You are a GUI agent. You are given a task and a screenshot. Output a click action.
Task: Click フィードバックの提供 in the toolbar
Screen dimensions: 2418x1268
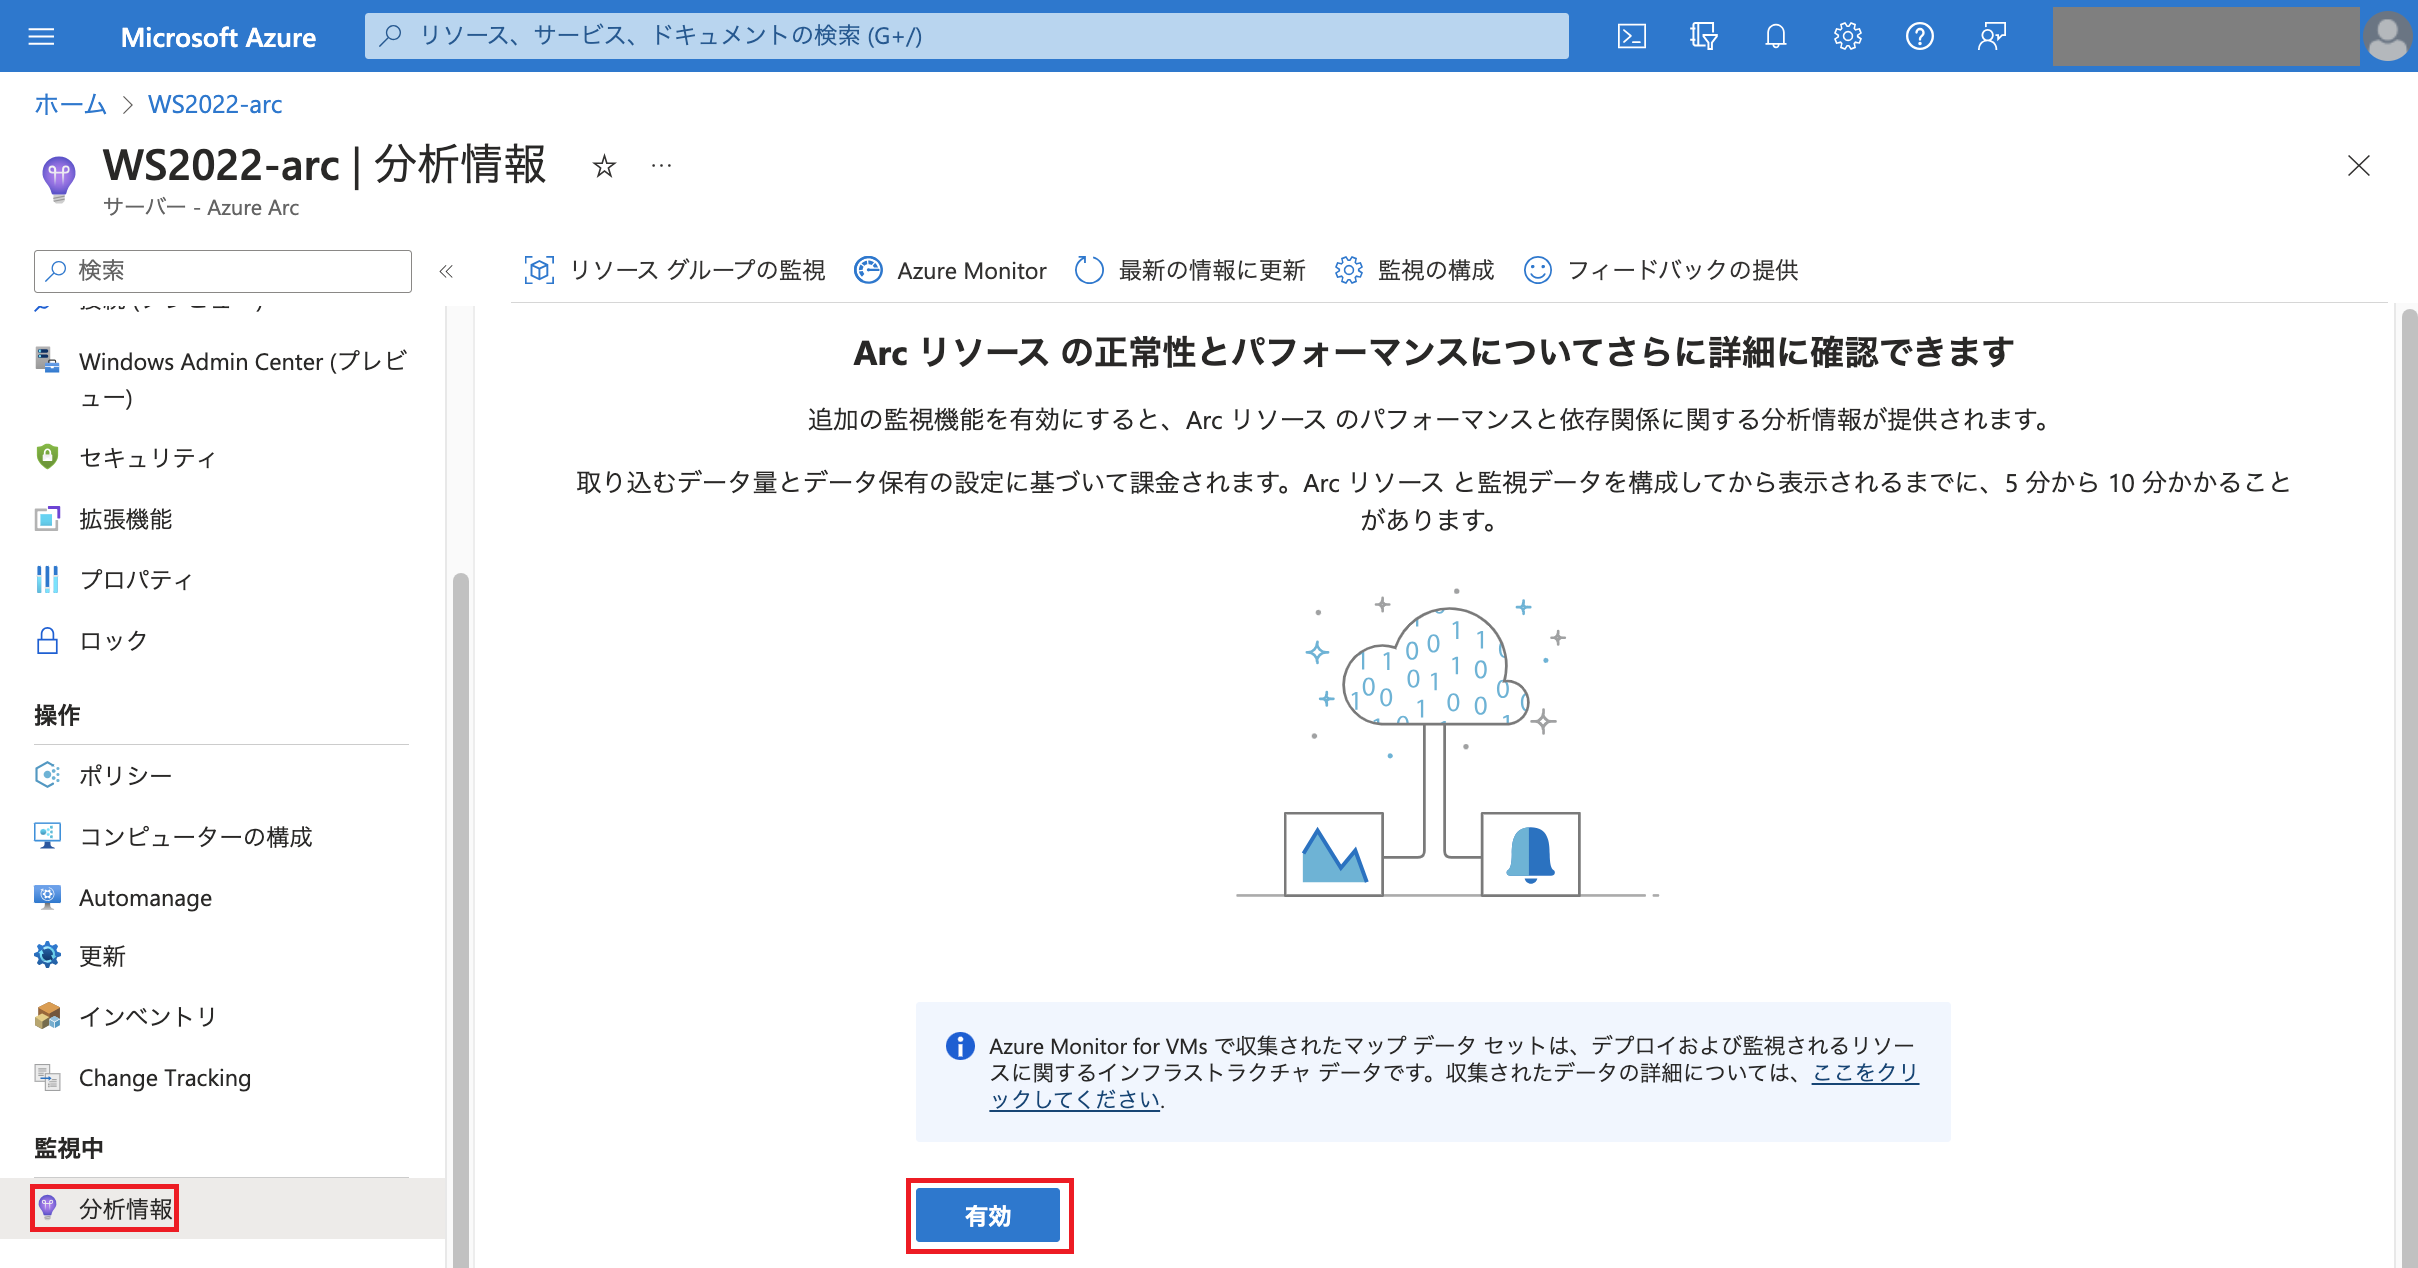(x=1660, y=270)
